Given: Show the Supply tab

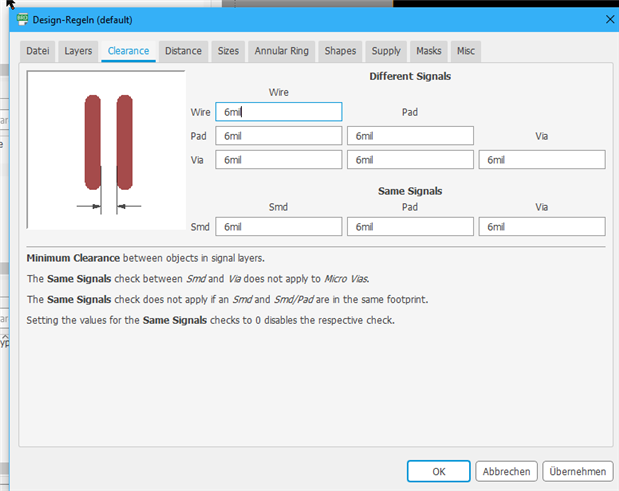Looking at the screenshot, I should 386,51.
